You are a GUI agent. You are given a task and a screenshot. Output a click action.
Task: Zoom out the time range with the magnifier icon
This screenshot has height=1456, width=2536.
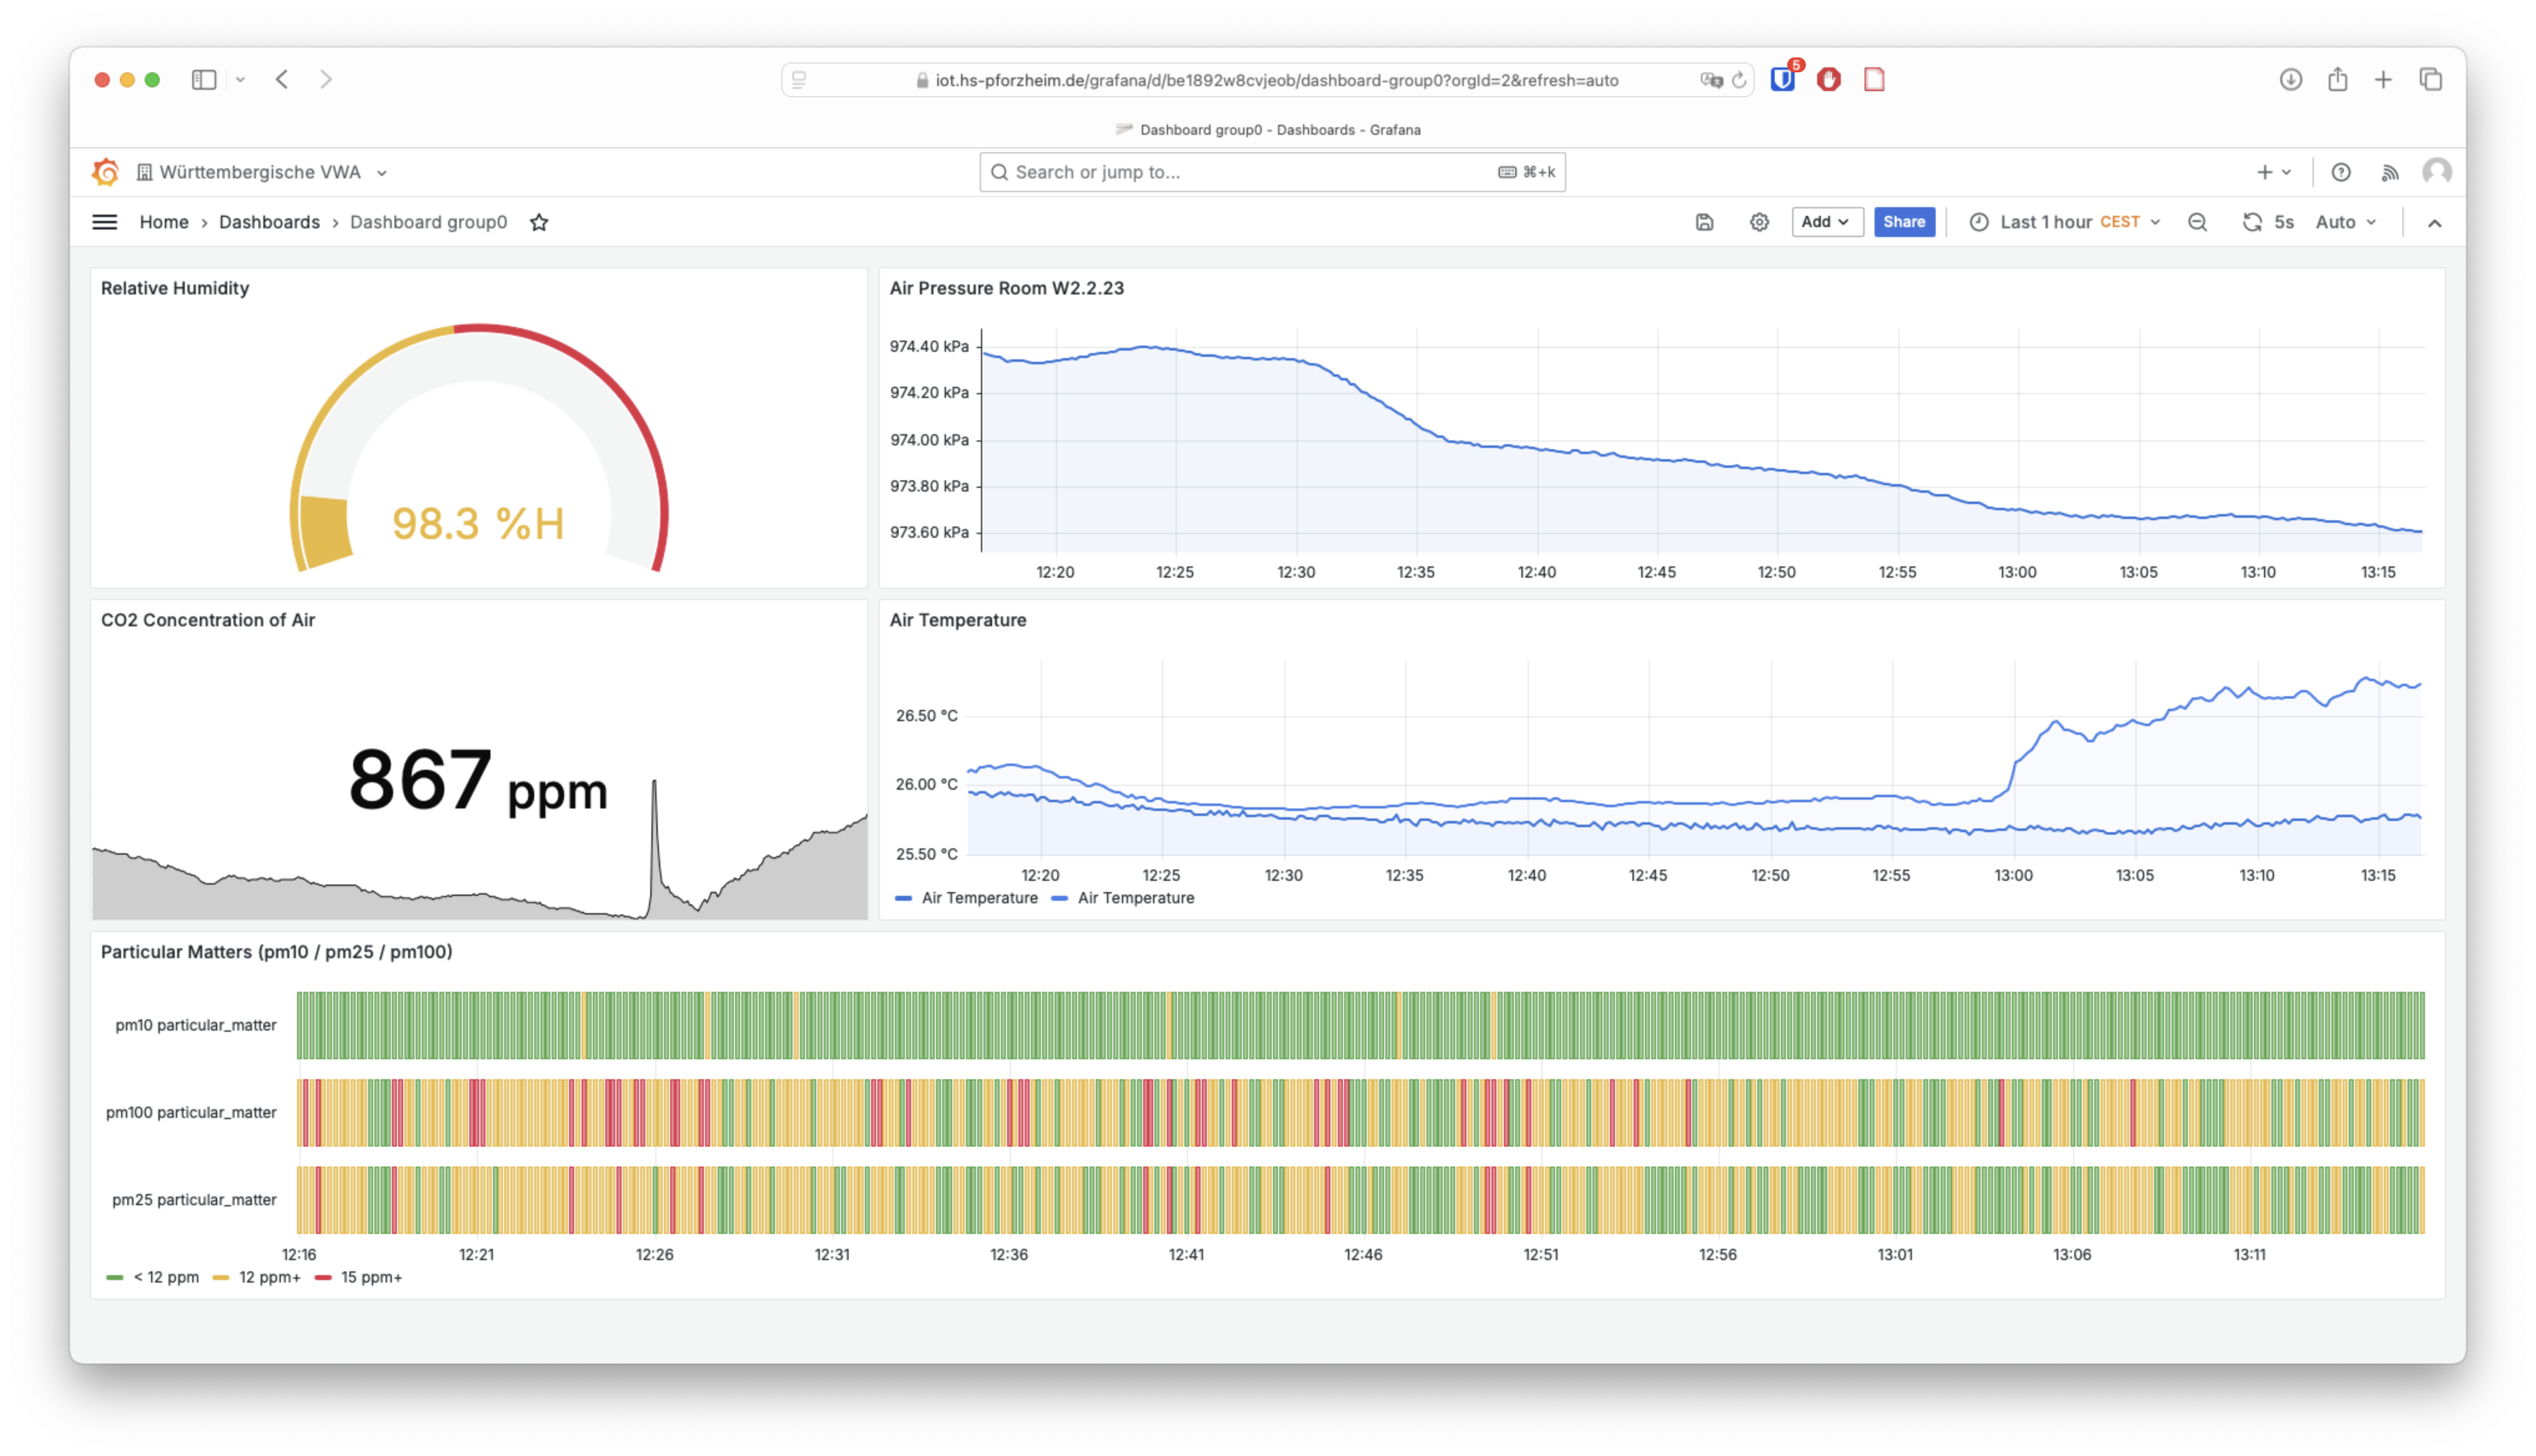pyautogui.click(x=2197, y=222)
